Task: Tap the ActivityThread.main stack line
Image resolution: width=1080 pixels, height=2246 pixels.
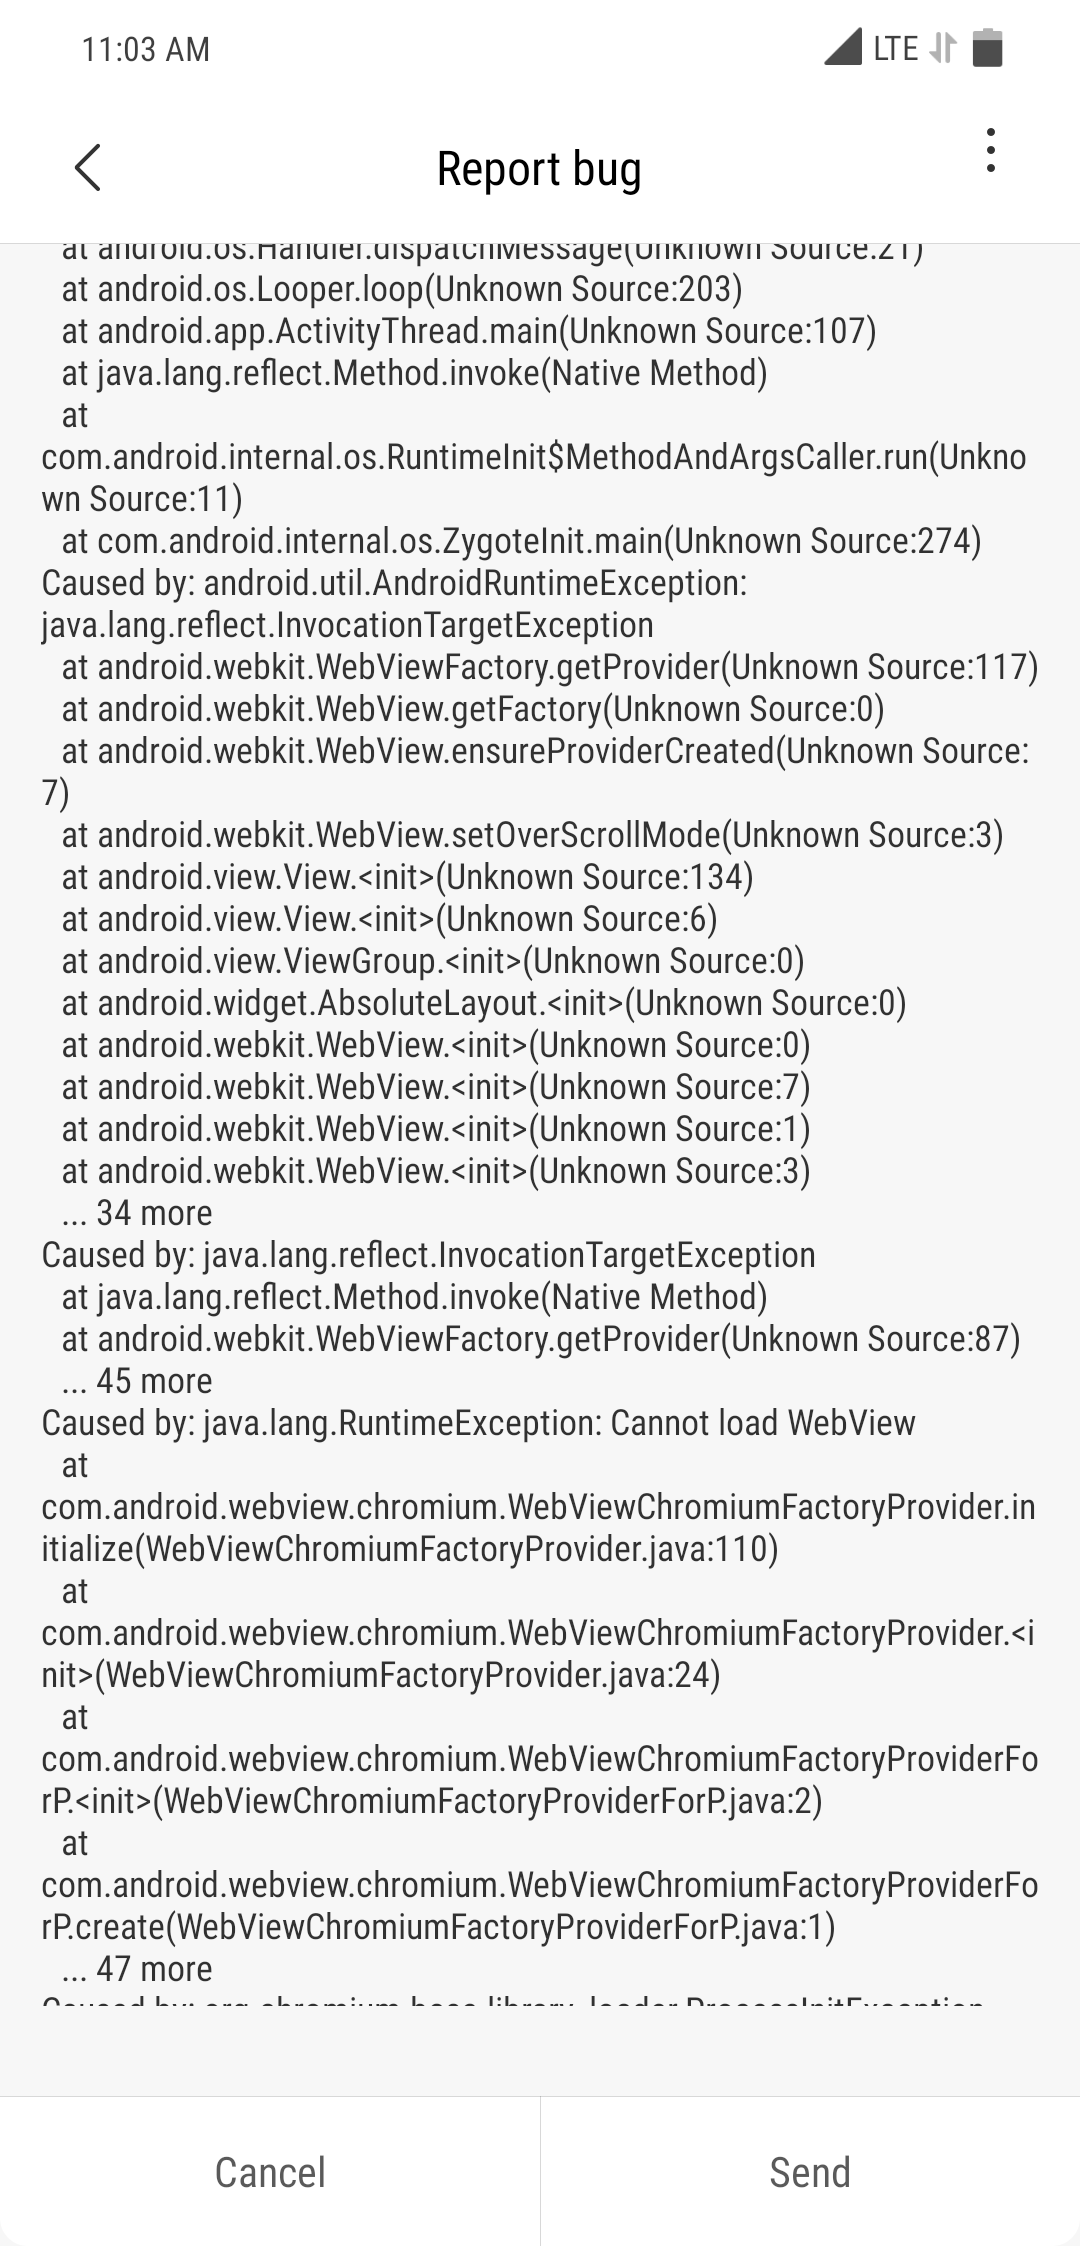Action: [469, 331]
